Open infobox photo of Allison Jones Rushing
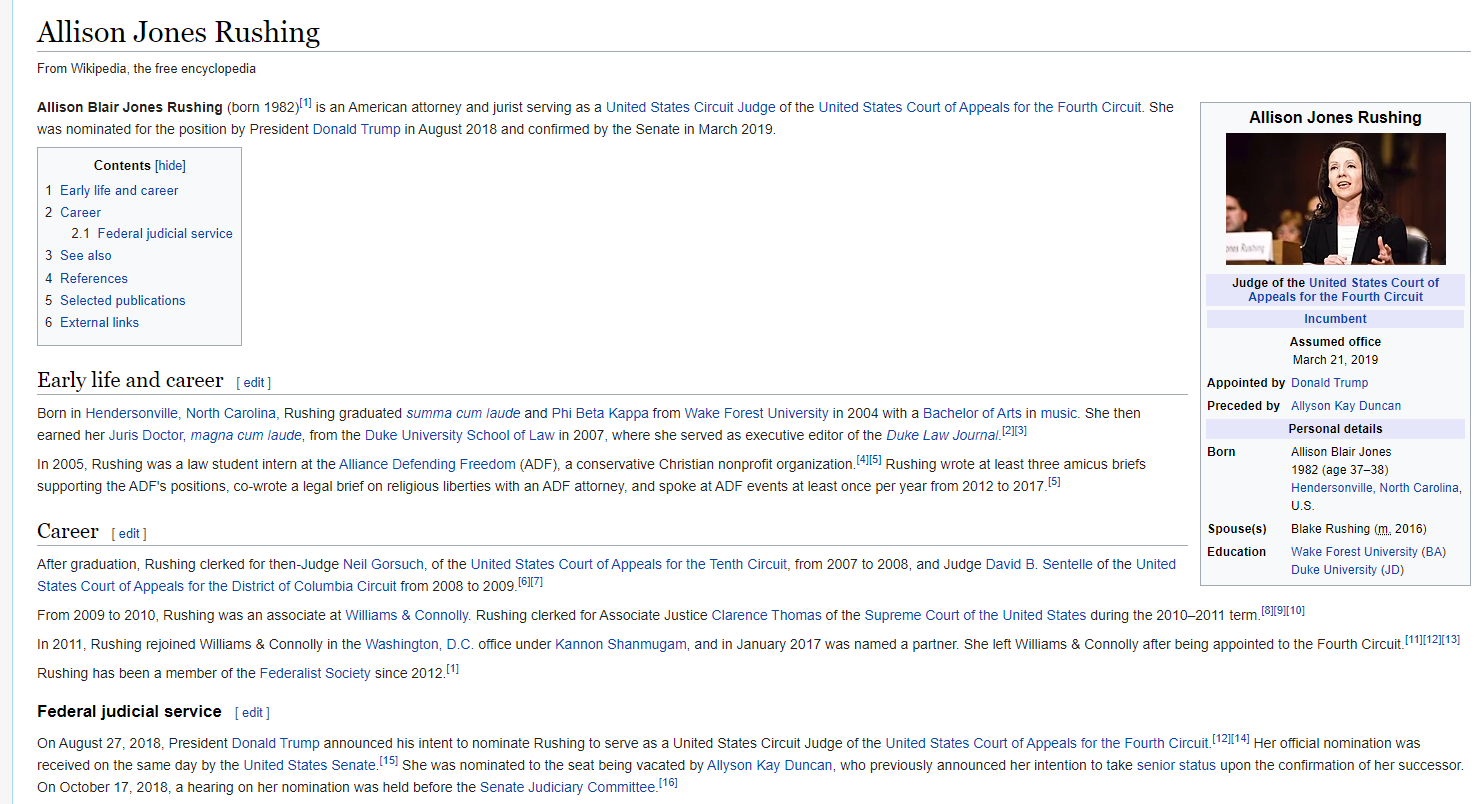Screen dimensions: 1484x804 tap(1335, 198)
